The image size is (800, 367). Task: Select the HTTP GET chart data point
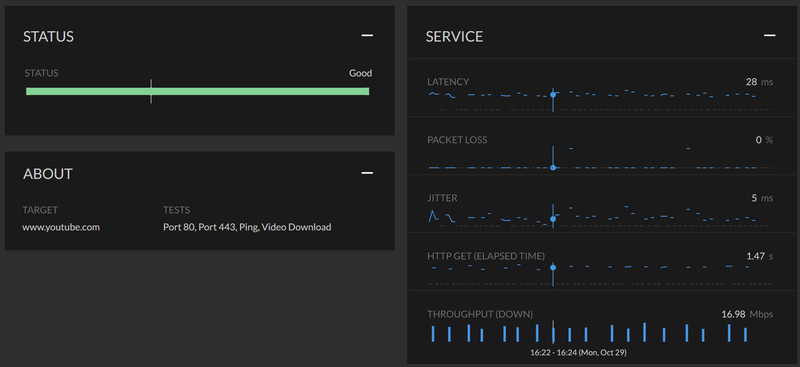click(553, 267)
